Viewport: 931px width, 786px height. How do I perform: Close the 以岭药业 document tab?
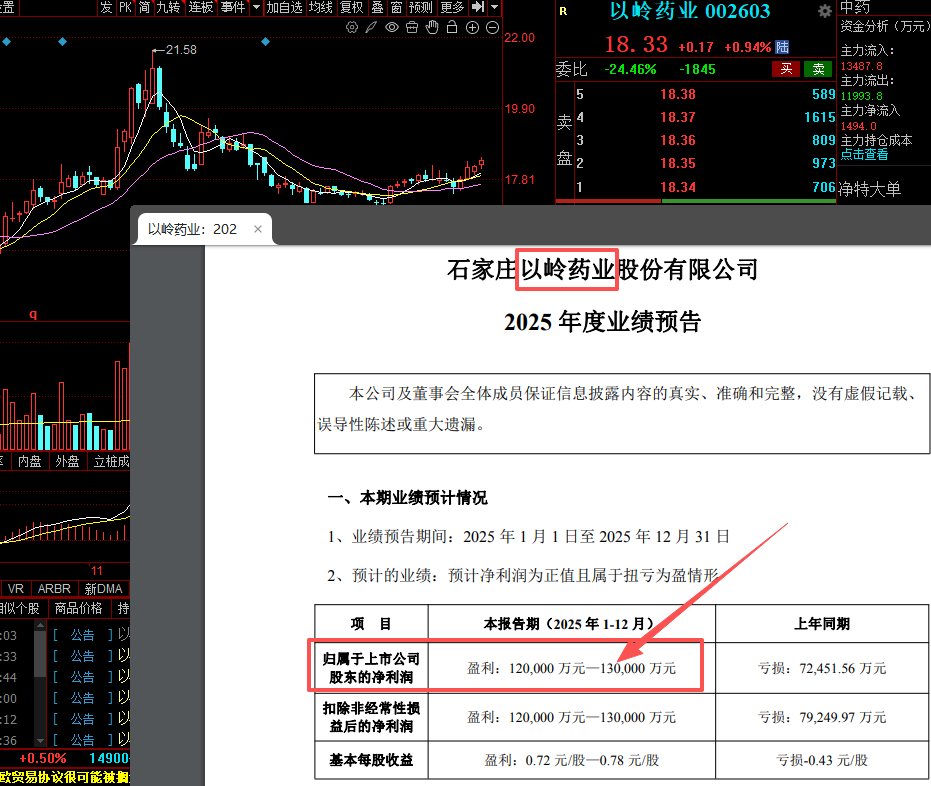[x=257, y=229]
